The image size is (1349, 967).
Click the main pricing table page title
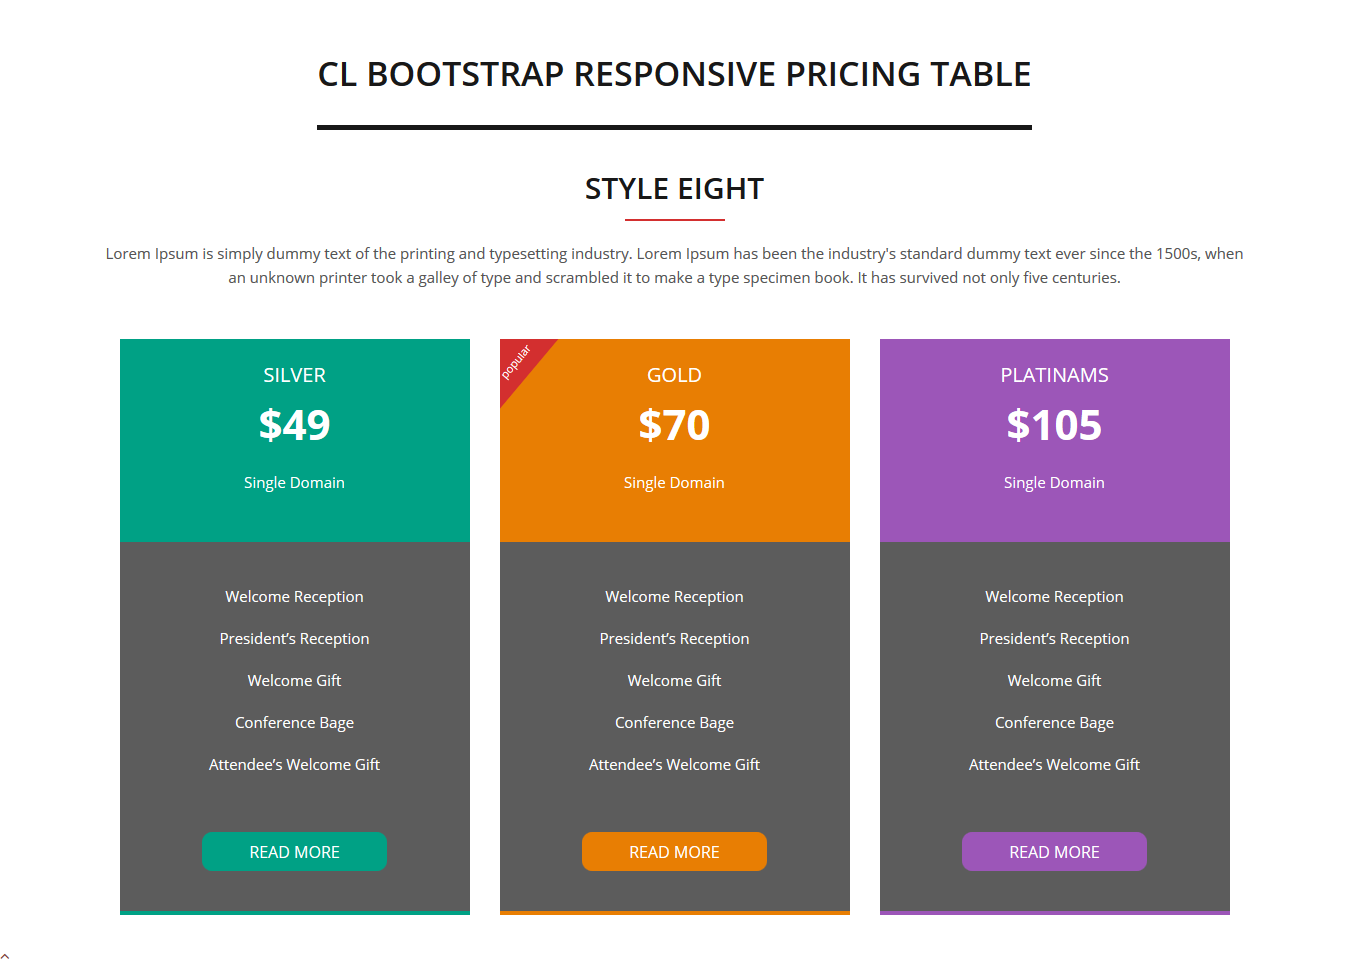(674, 74)
